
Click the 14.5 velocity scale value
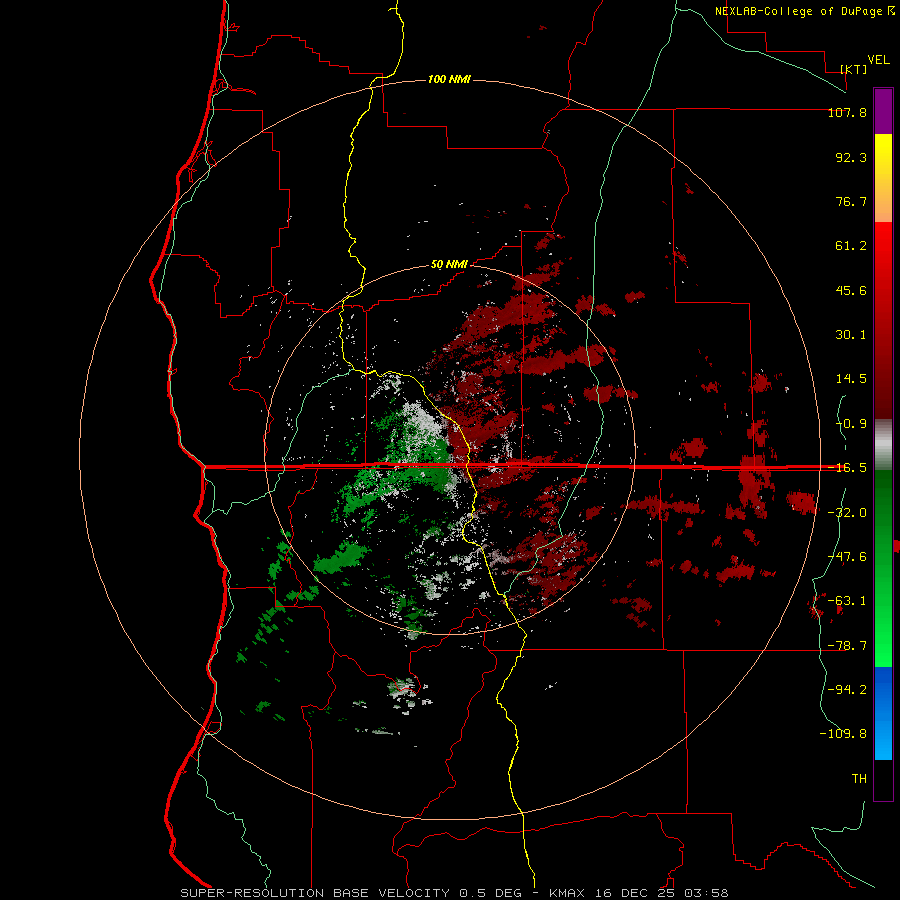pyautogui.click(x=851, y=379)
